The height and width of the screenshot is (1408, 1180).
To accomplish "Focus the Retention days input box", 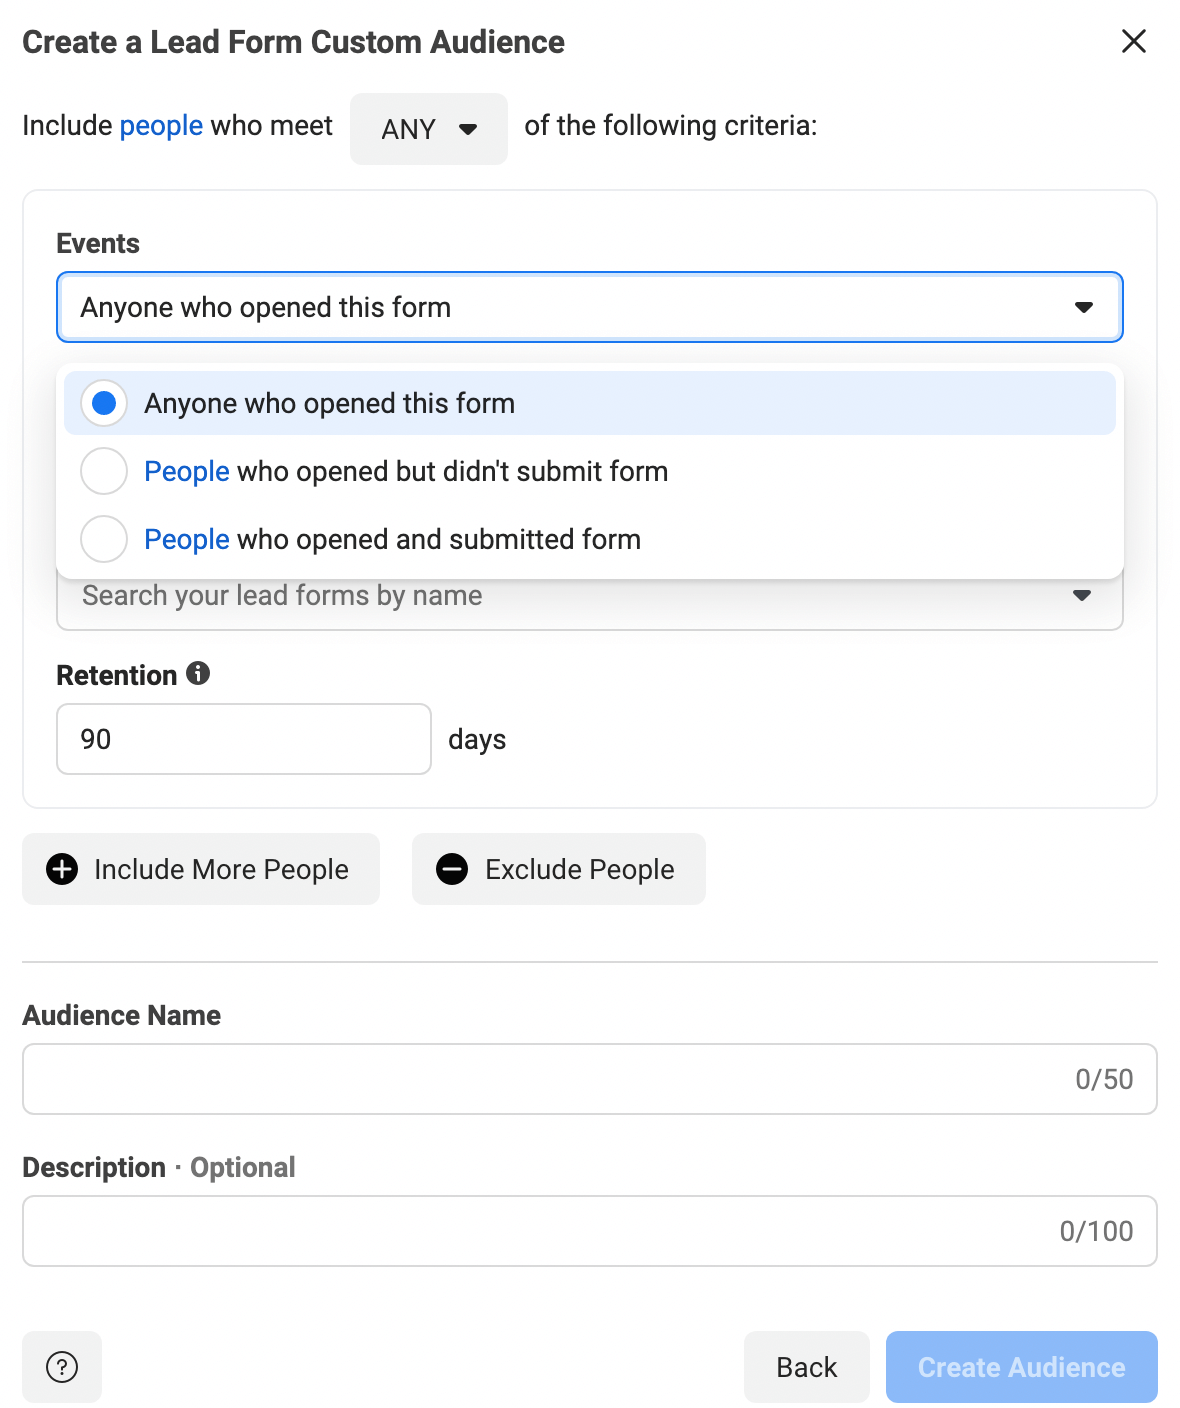I will tap(244, 739).
